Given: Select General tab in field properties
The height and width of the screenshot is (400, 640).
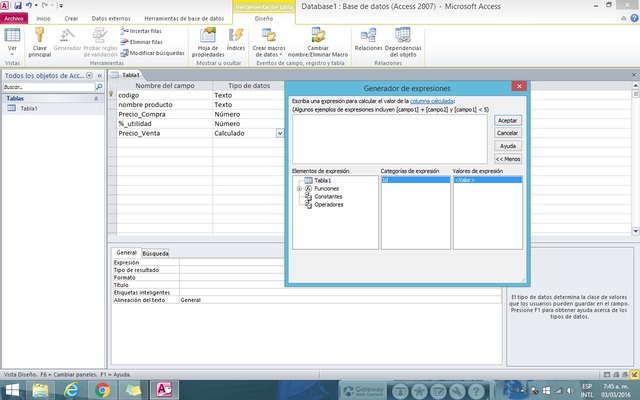Looking at the screenshot, I should [126, 253].
